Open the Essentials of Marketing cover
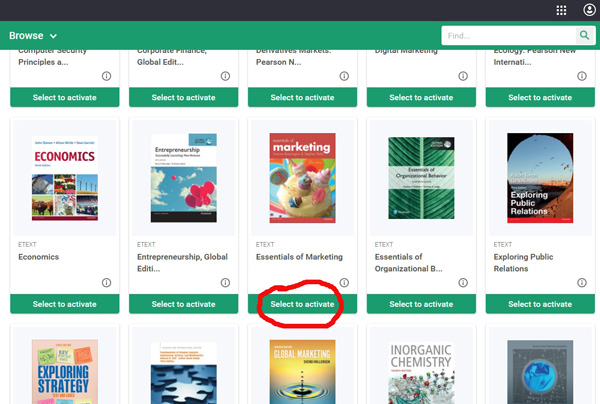 coord(302,178)
